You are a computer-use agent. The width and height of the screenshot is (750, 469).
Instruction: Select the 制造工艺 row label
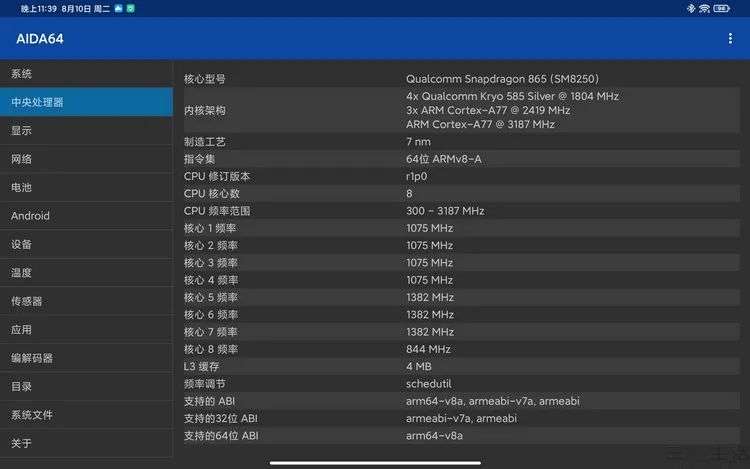tap(204, 142)
